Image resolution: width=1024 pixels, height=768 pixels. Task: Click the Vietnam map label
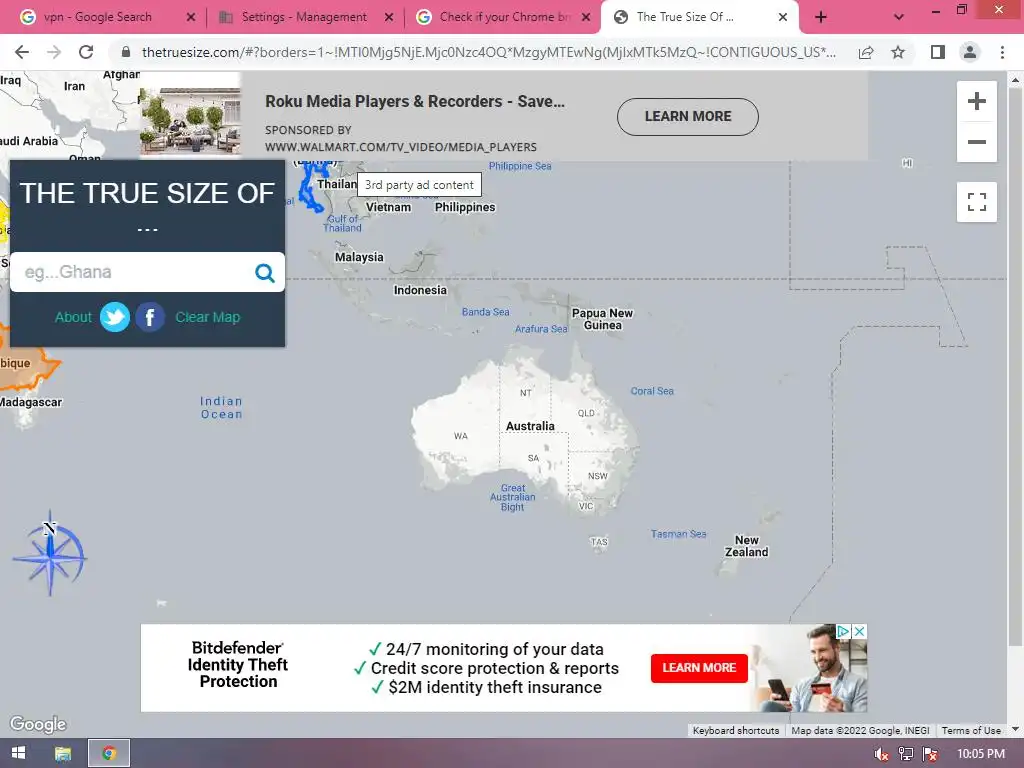click(x=388, y=207)
